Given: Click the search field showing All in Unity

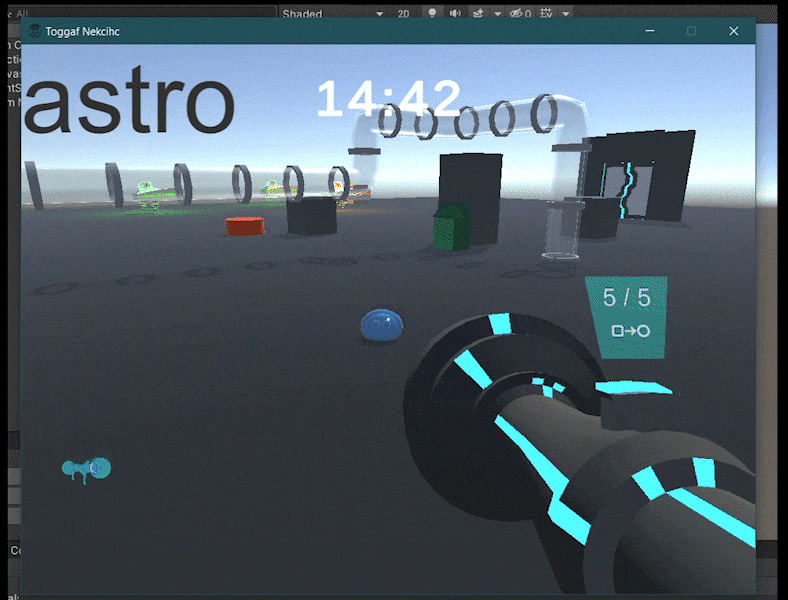Looking at the screenshot, I should 143,13.
